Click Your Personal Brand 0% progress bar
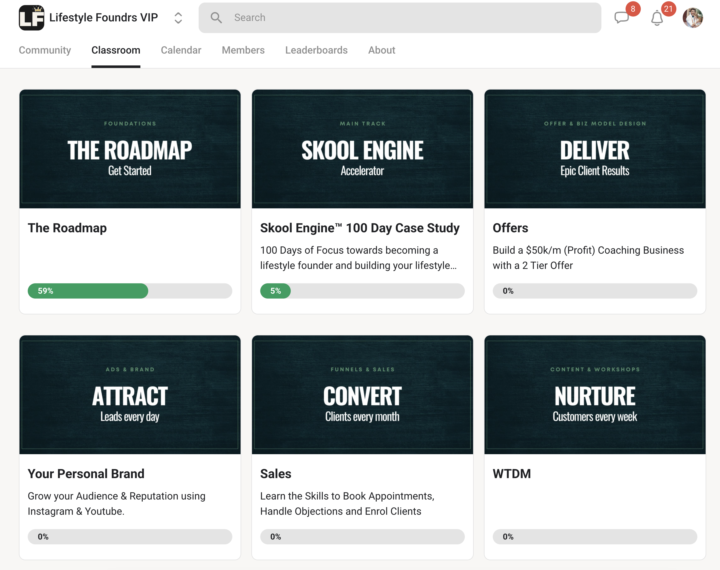This screenshot has width=720, height=570. [130, 536]
